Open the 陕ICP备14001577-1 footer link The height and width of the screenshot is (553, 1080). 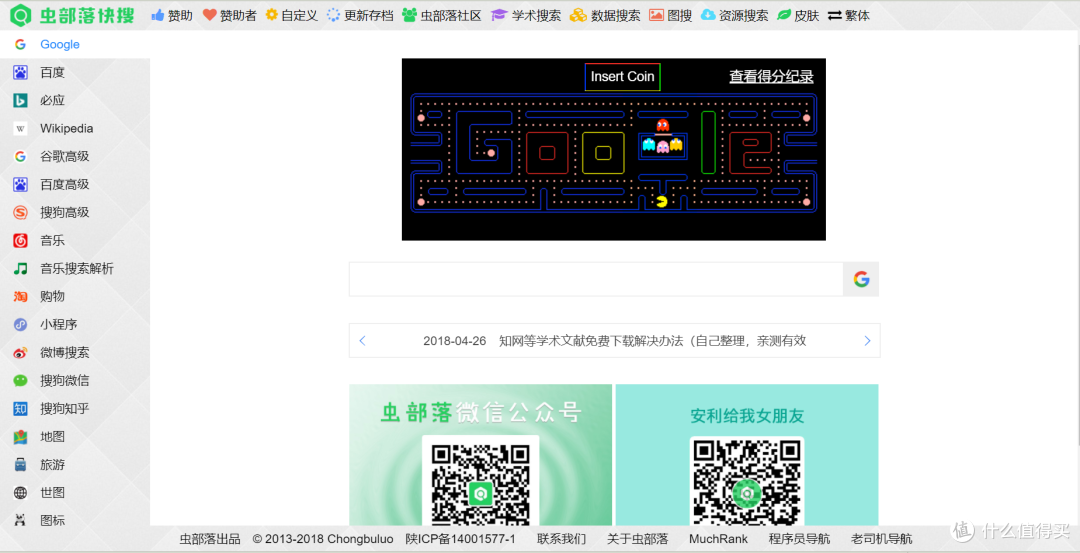click(x=460, y=539)
